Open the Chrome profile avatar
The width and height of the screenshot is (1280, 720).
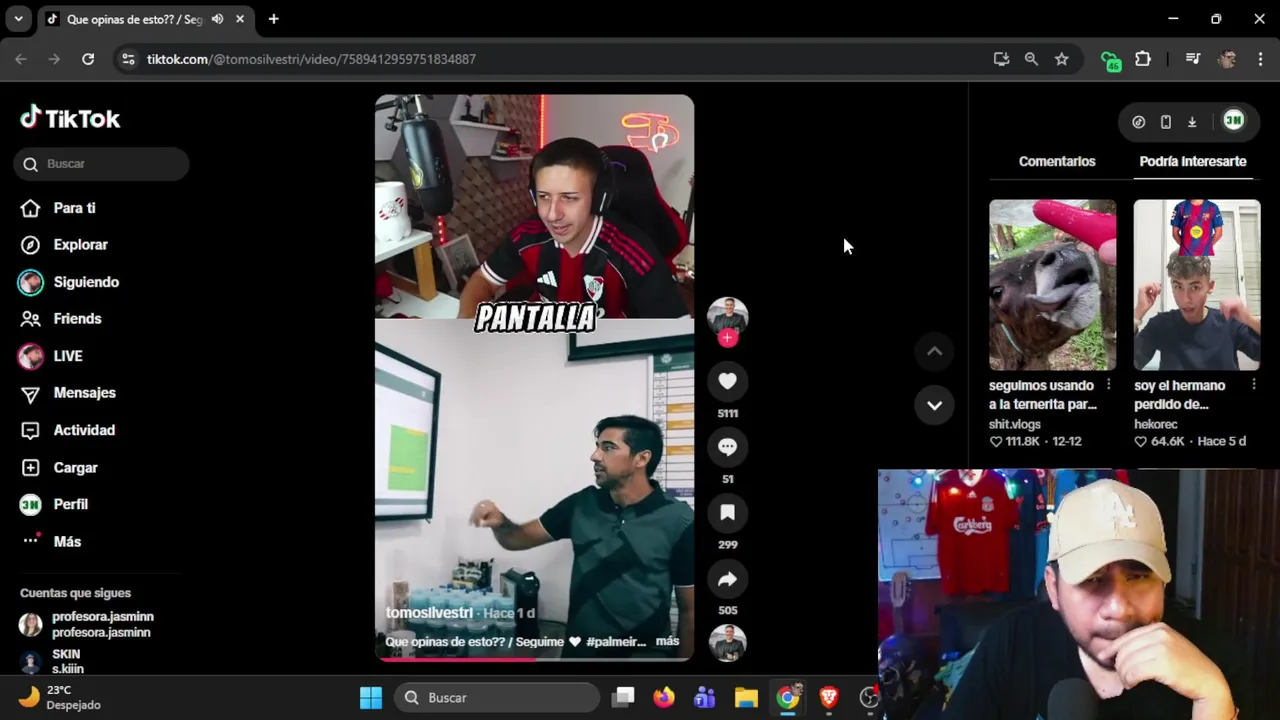(x=1227, y=59)
